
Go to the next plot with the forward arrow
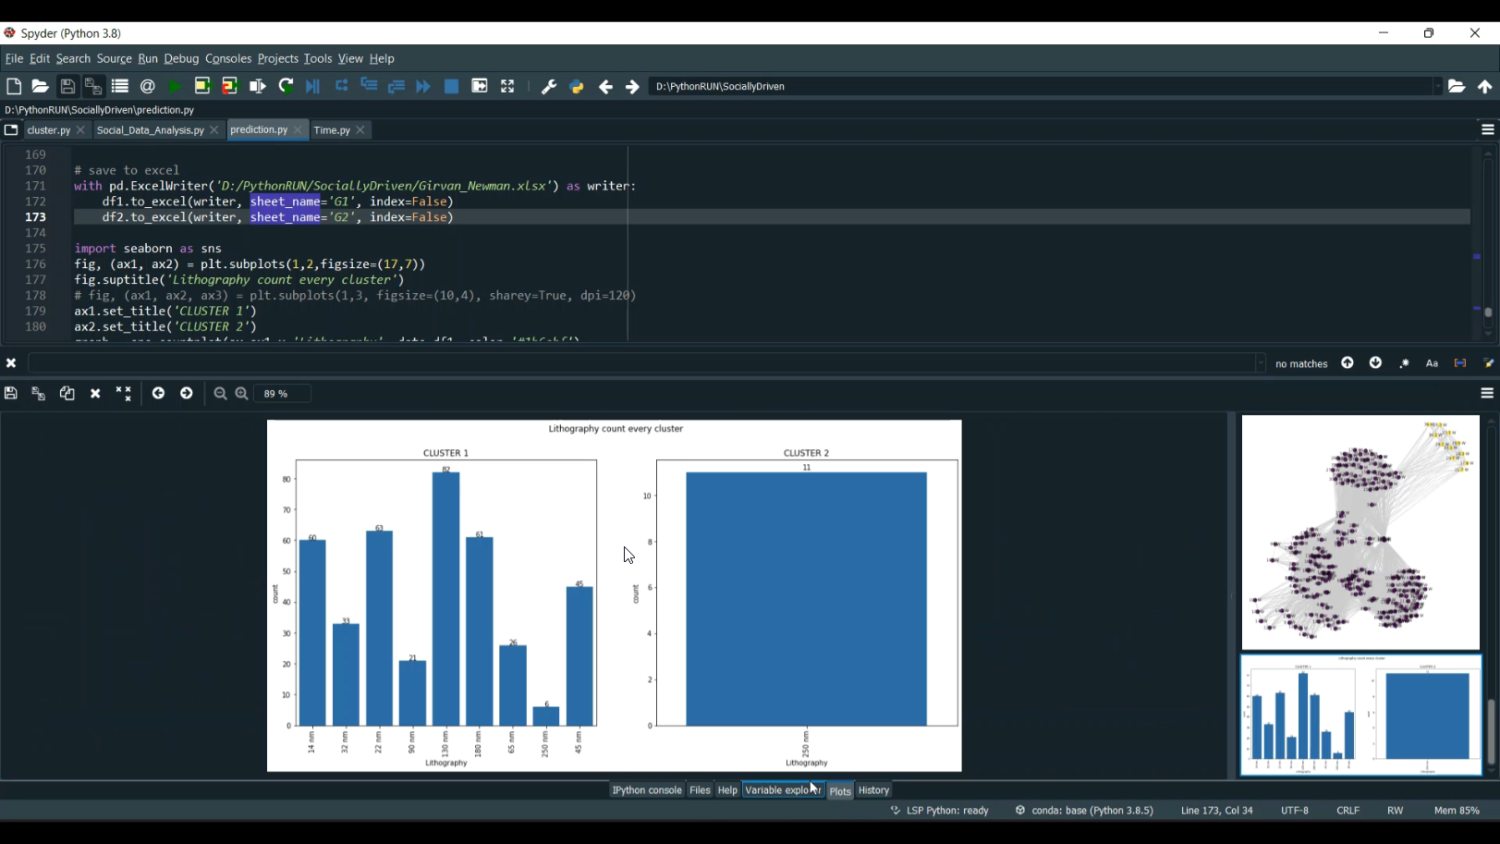187,393
